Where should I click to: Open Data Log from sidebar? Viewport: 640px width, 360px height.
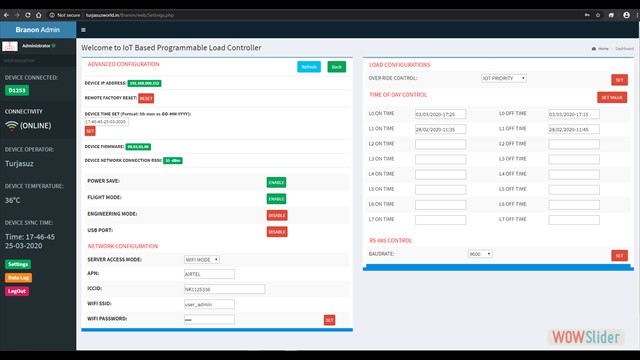pos(18,278)
